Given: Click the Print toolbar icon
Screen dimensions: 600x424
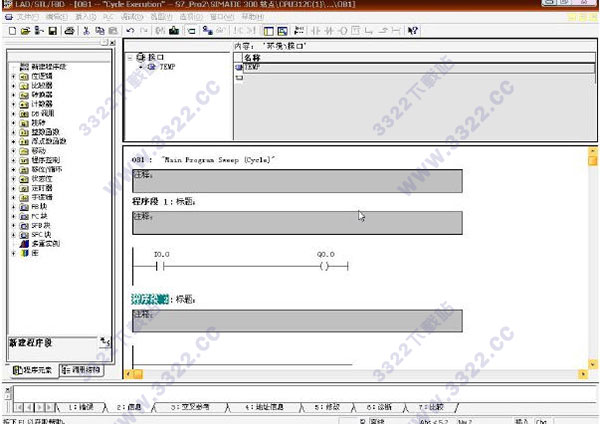Looking at the screenshot, I should click(69, 31).
